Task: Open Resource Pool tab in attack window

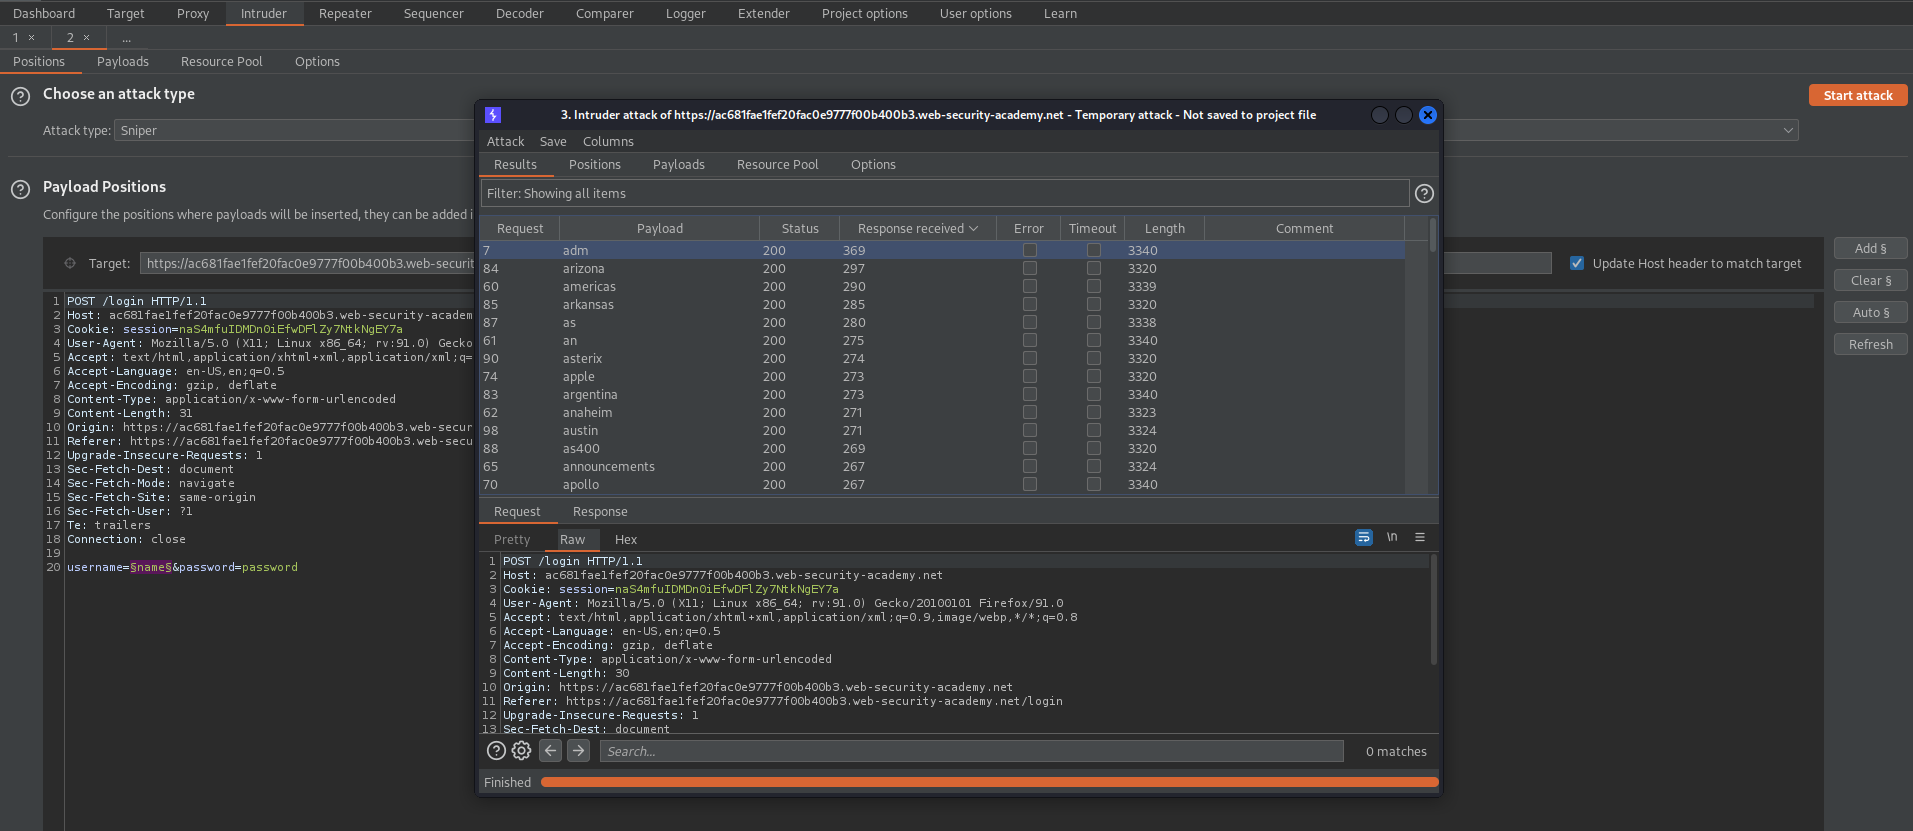Action: [777, 164]
